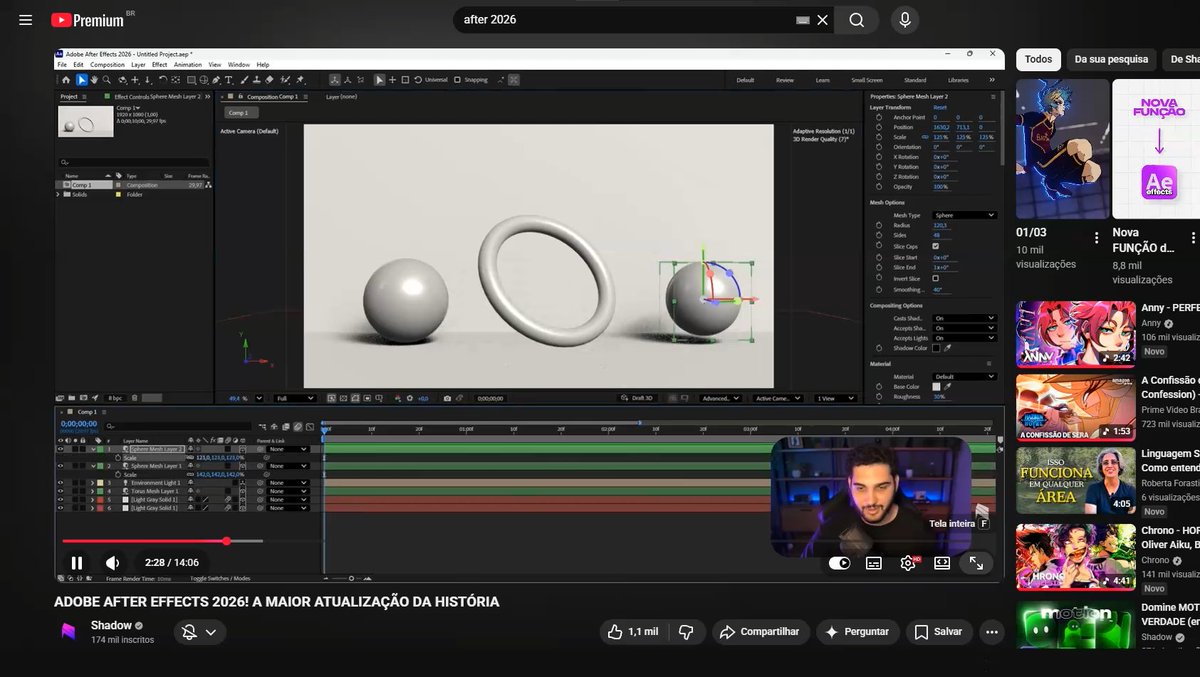This screenshot has height=677, width=1200.
Task: Open notification bell subscription dropdown
Action: (x=199, y=632)
